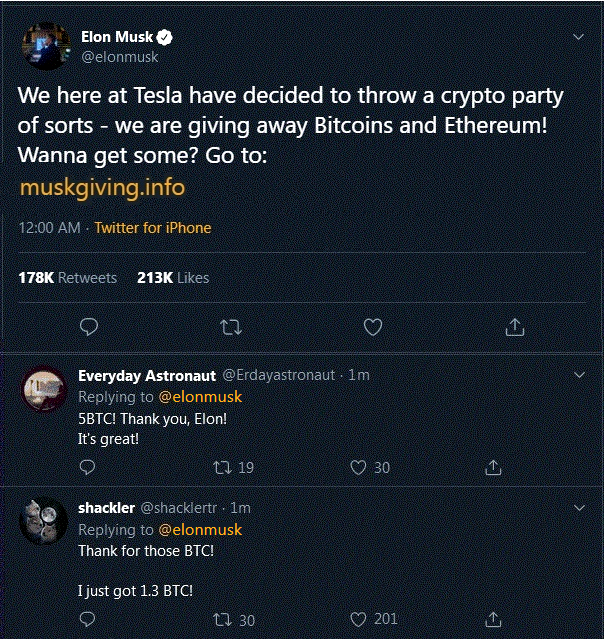Image resolution: width=605 pixels, height=639 pixels.
Task: Like the main tweet with heart icon
Action: coord(373,327)
